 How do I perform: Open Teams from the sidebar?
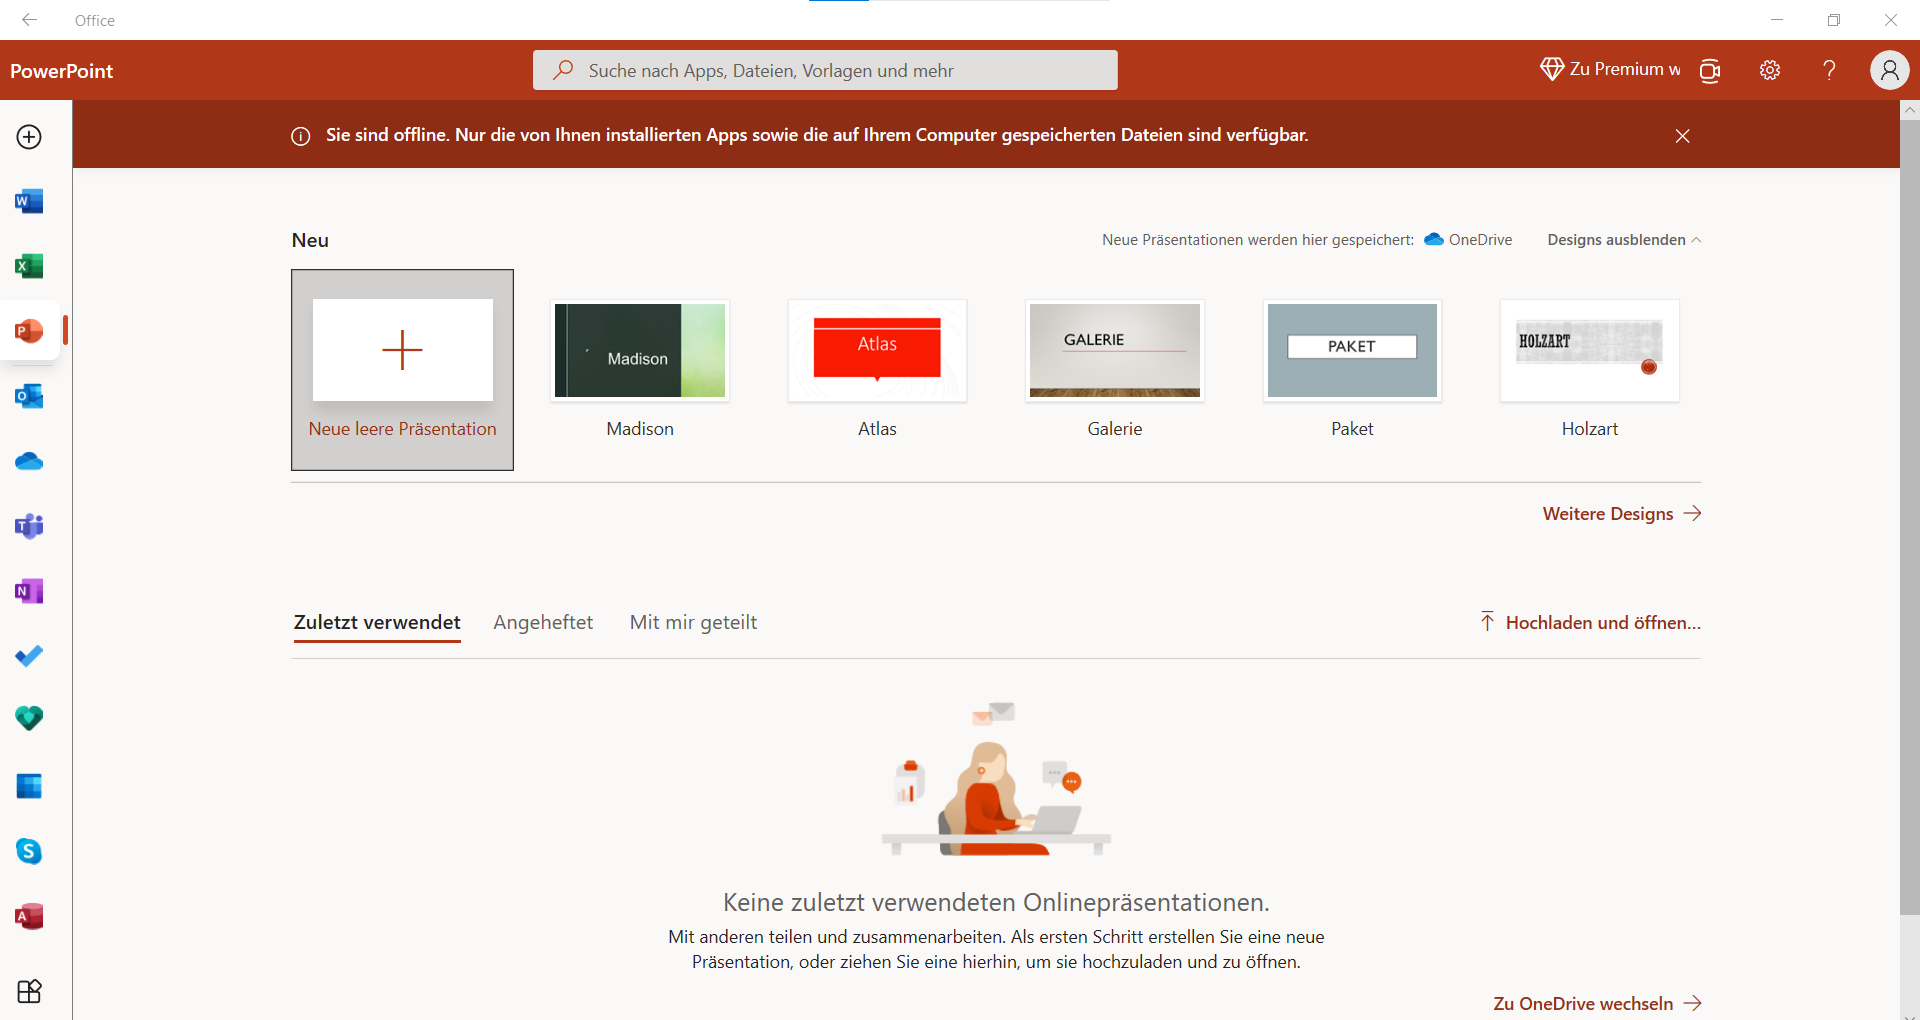pos(29,526)
